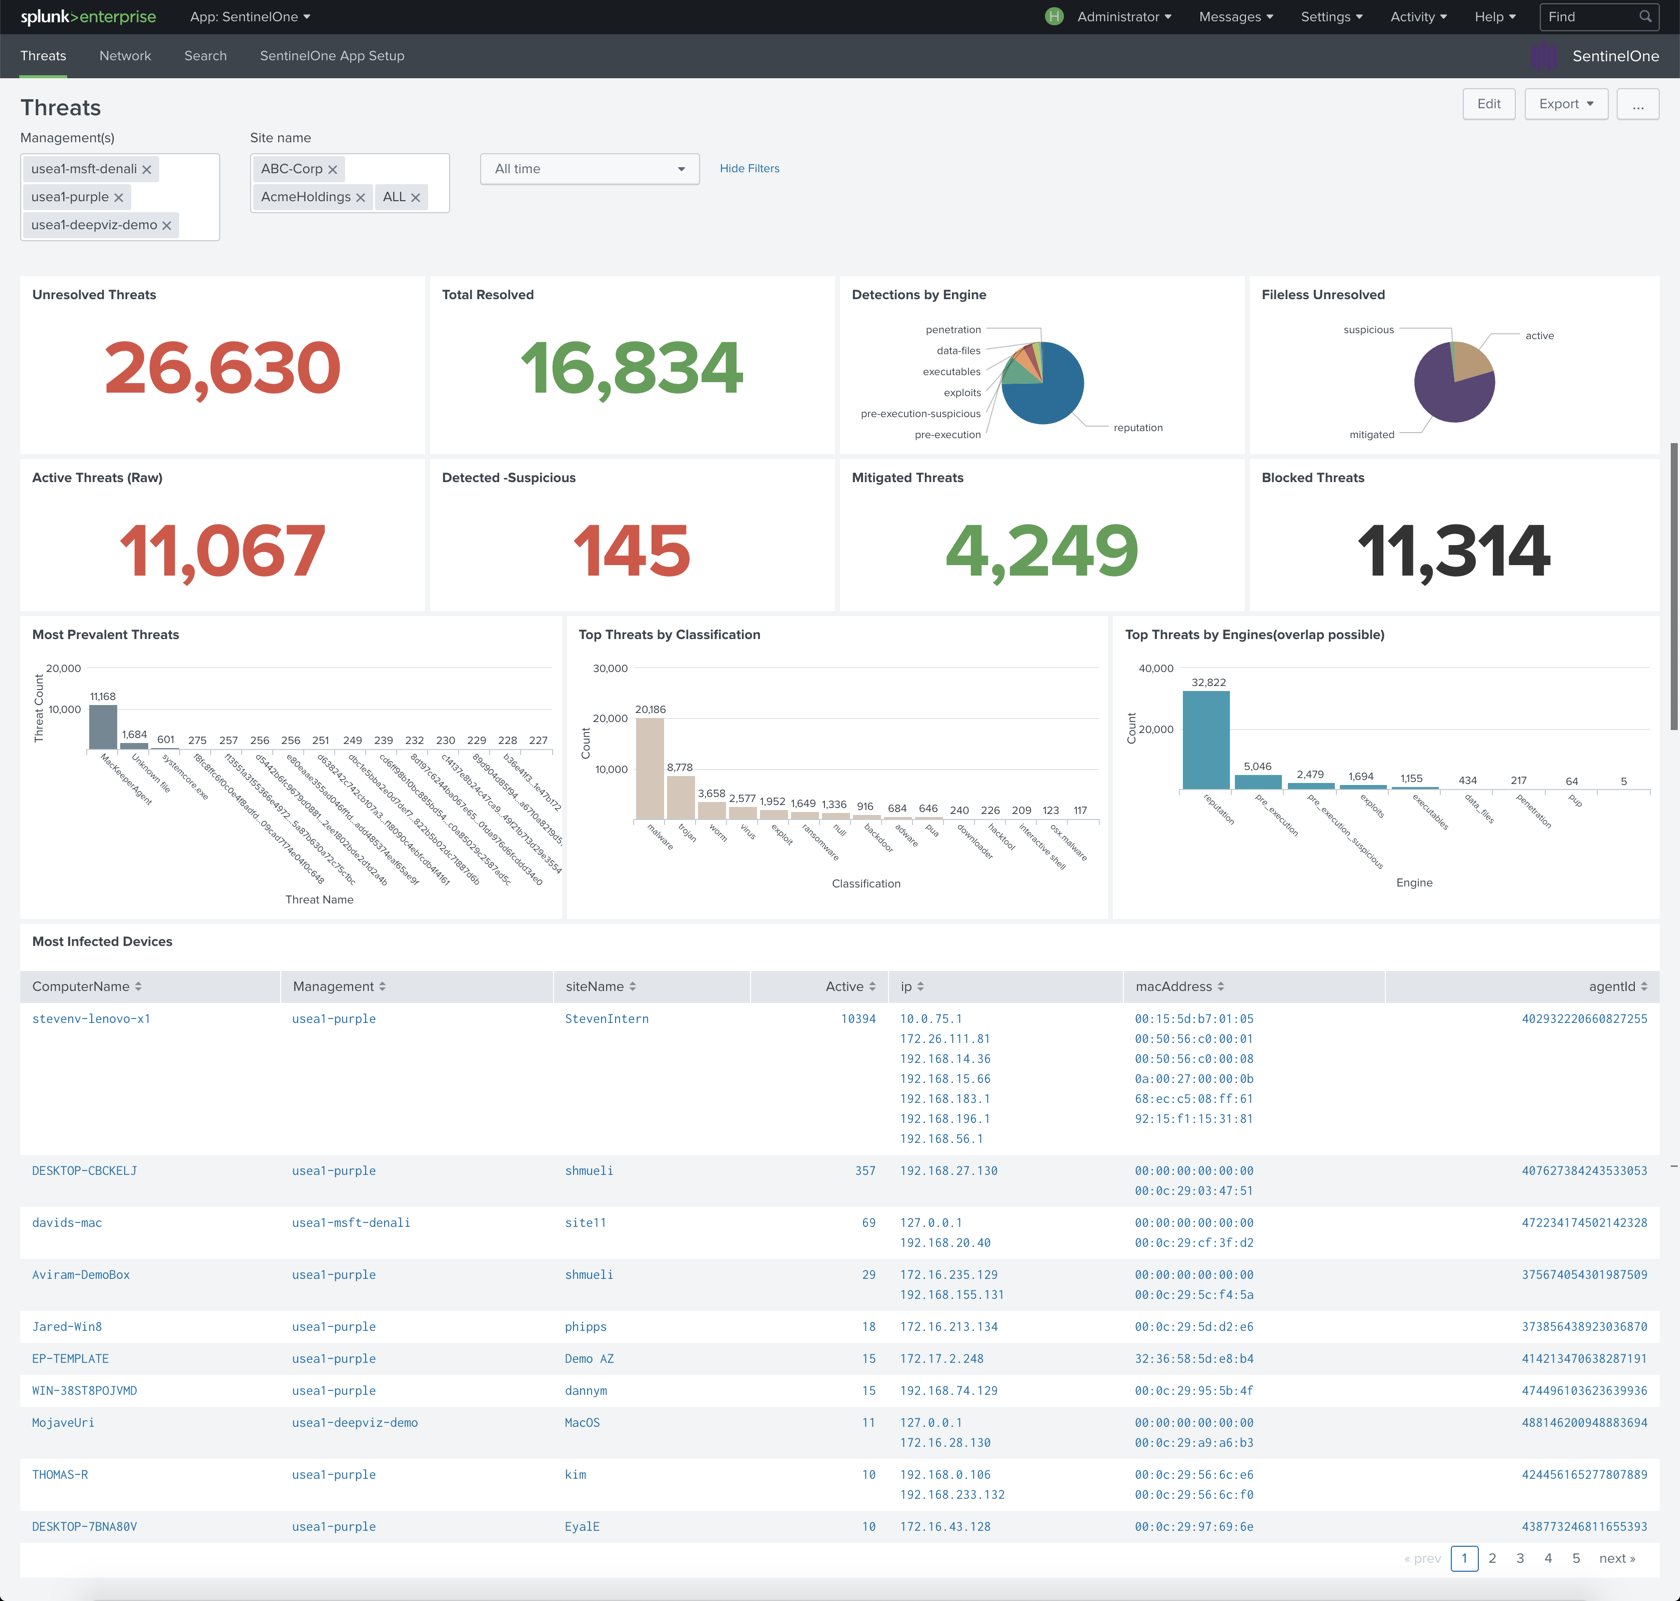Click the Find search magnifier icon
This screenshot has width=1680, height=1601.
(1645, 16)
